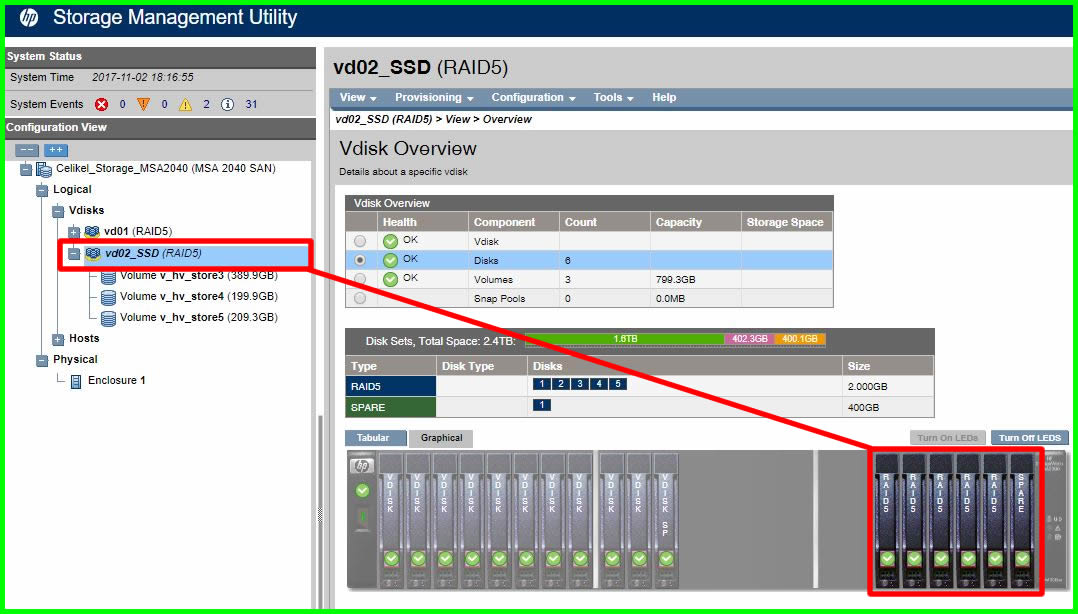The height and width of the screenshot is (614, 1078).
Task: Click the red critical events icon
Action: 102,105
